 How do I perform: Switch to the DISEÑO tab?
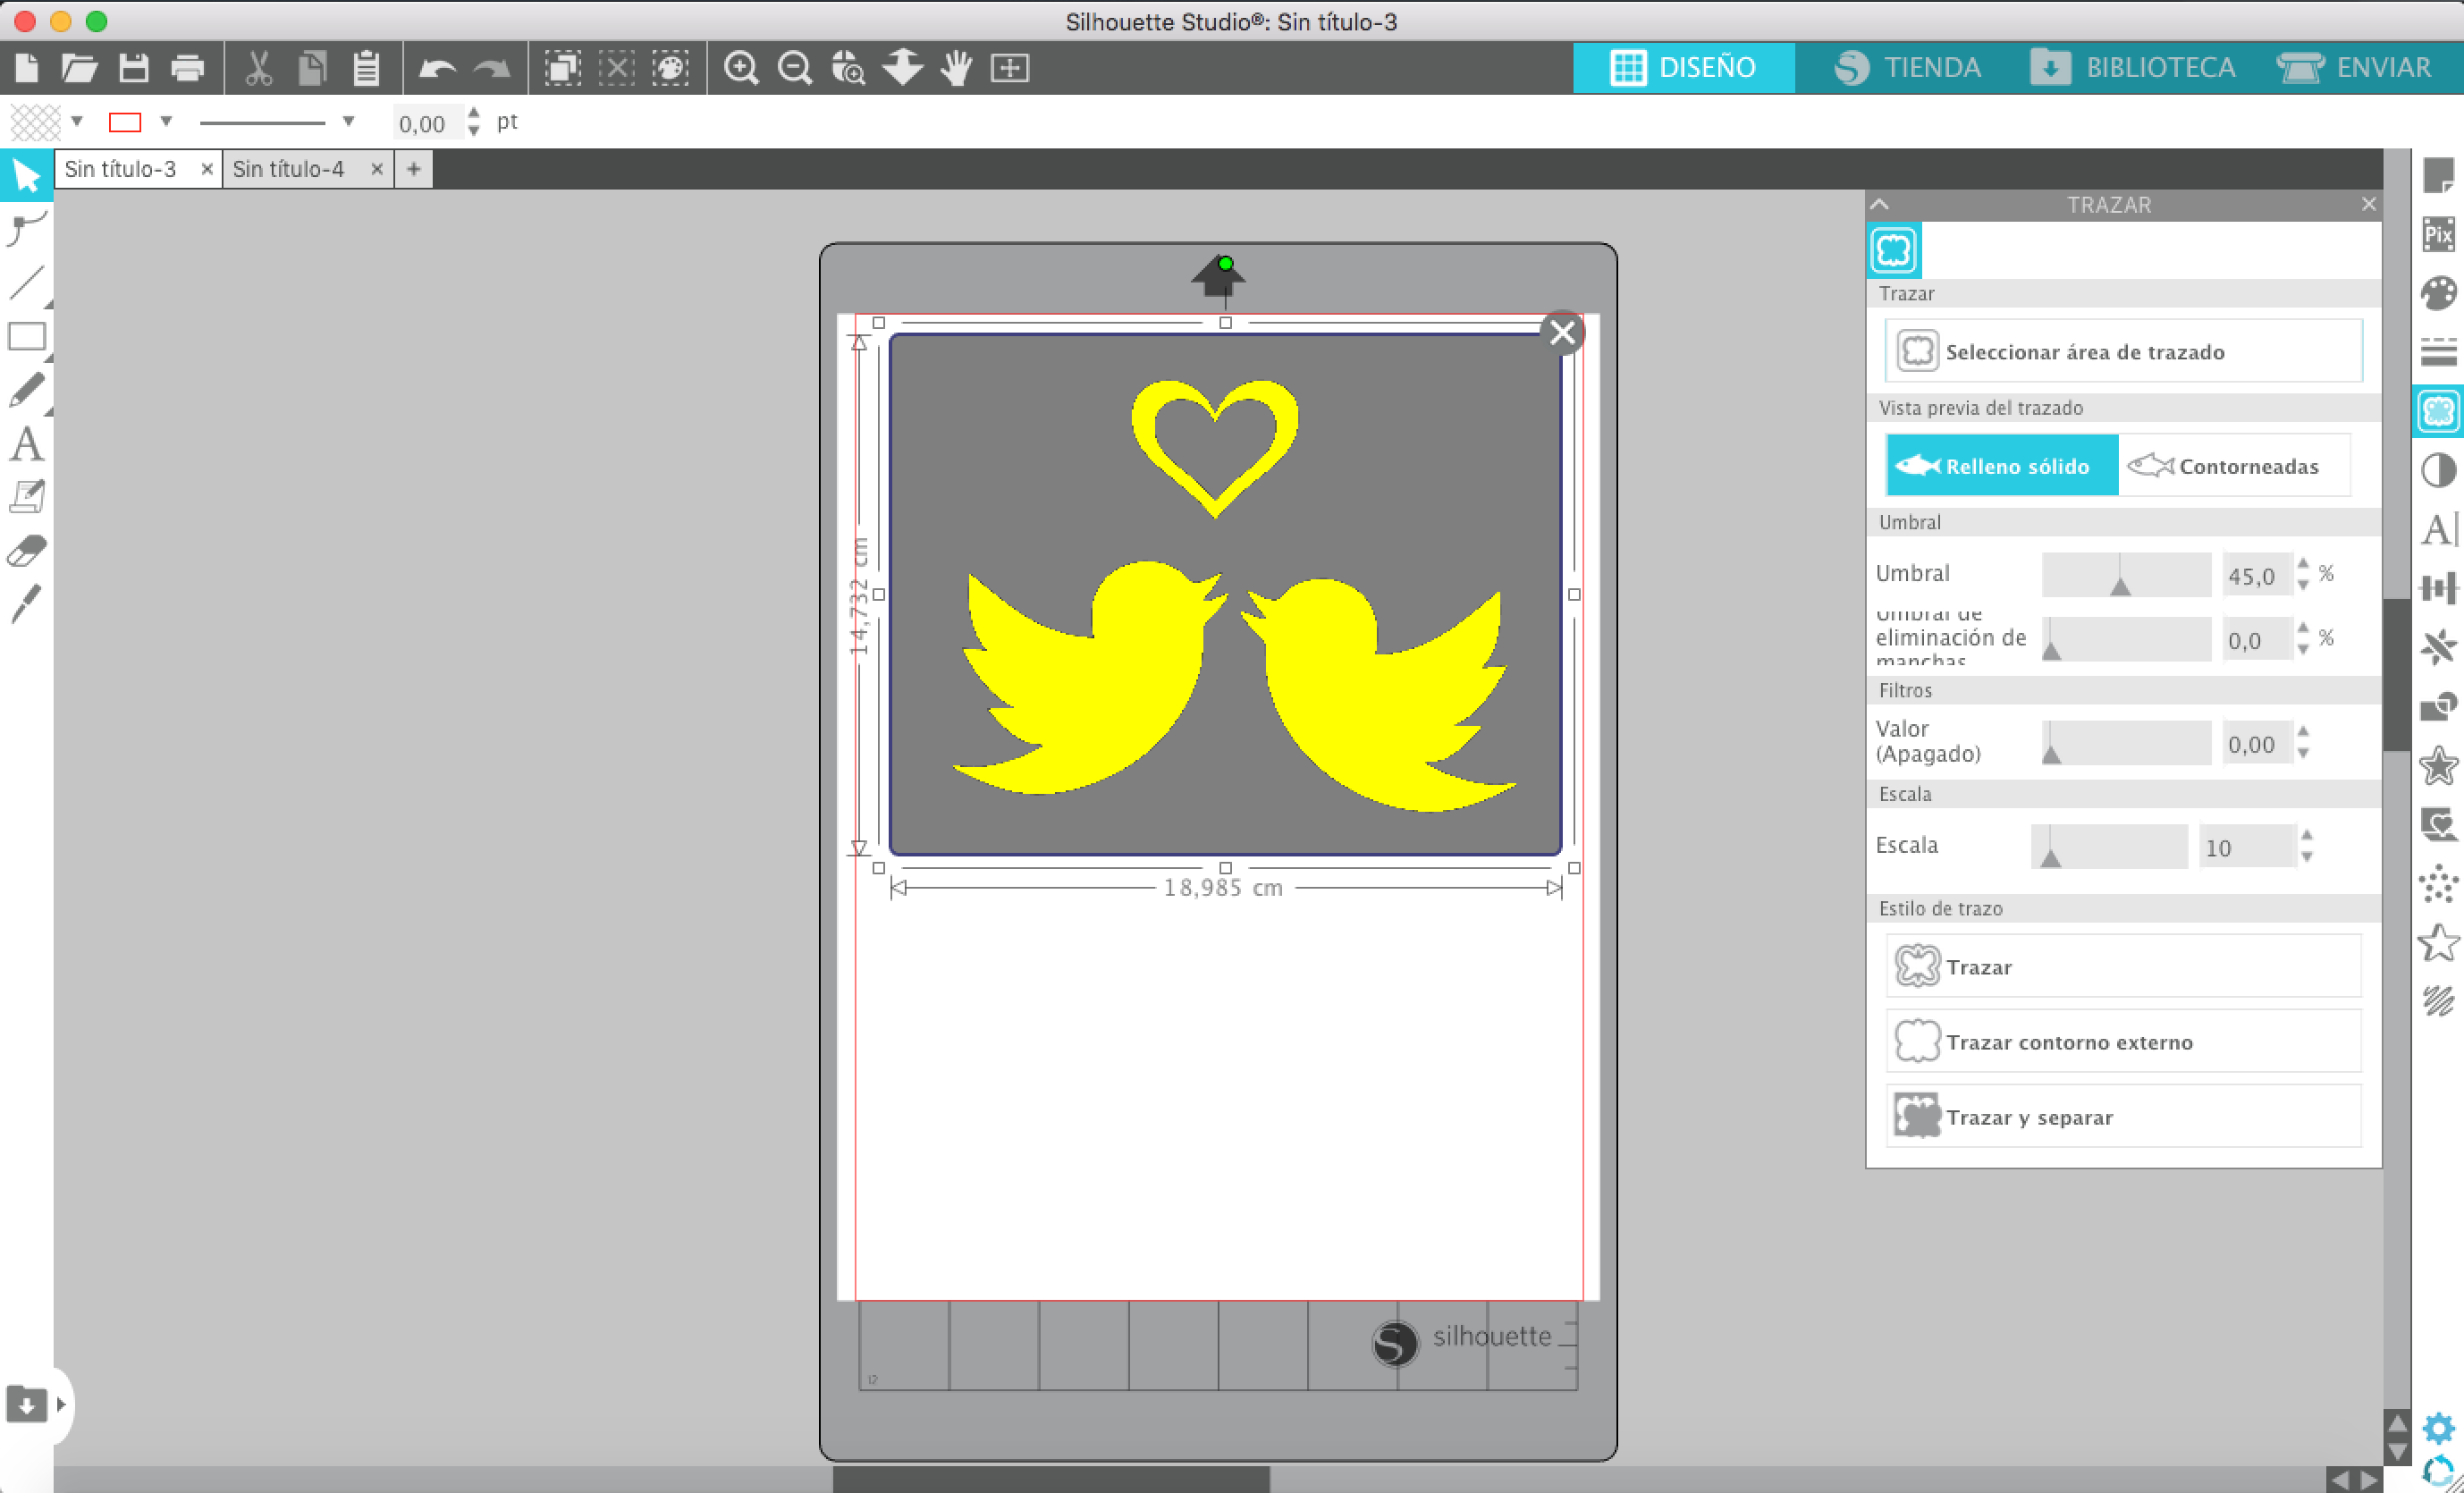pyautogui.click(x=1684, y=68)
